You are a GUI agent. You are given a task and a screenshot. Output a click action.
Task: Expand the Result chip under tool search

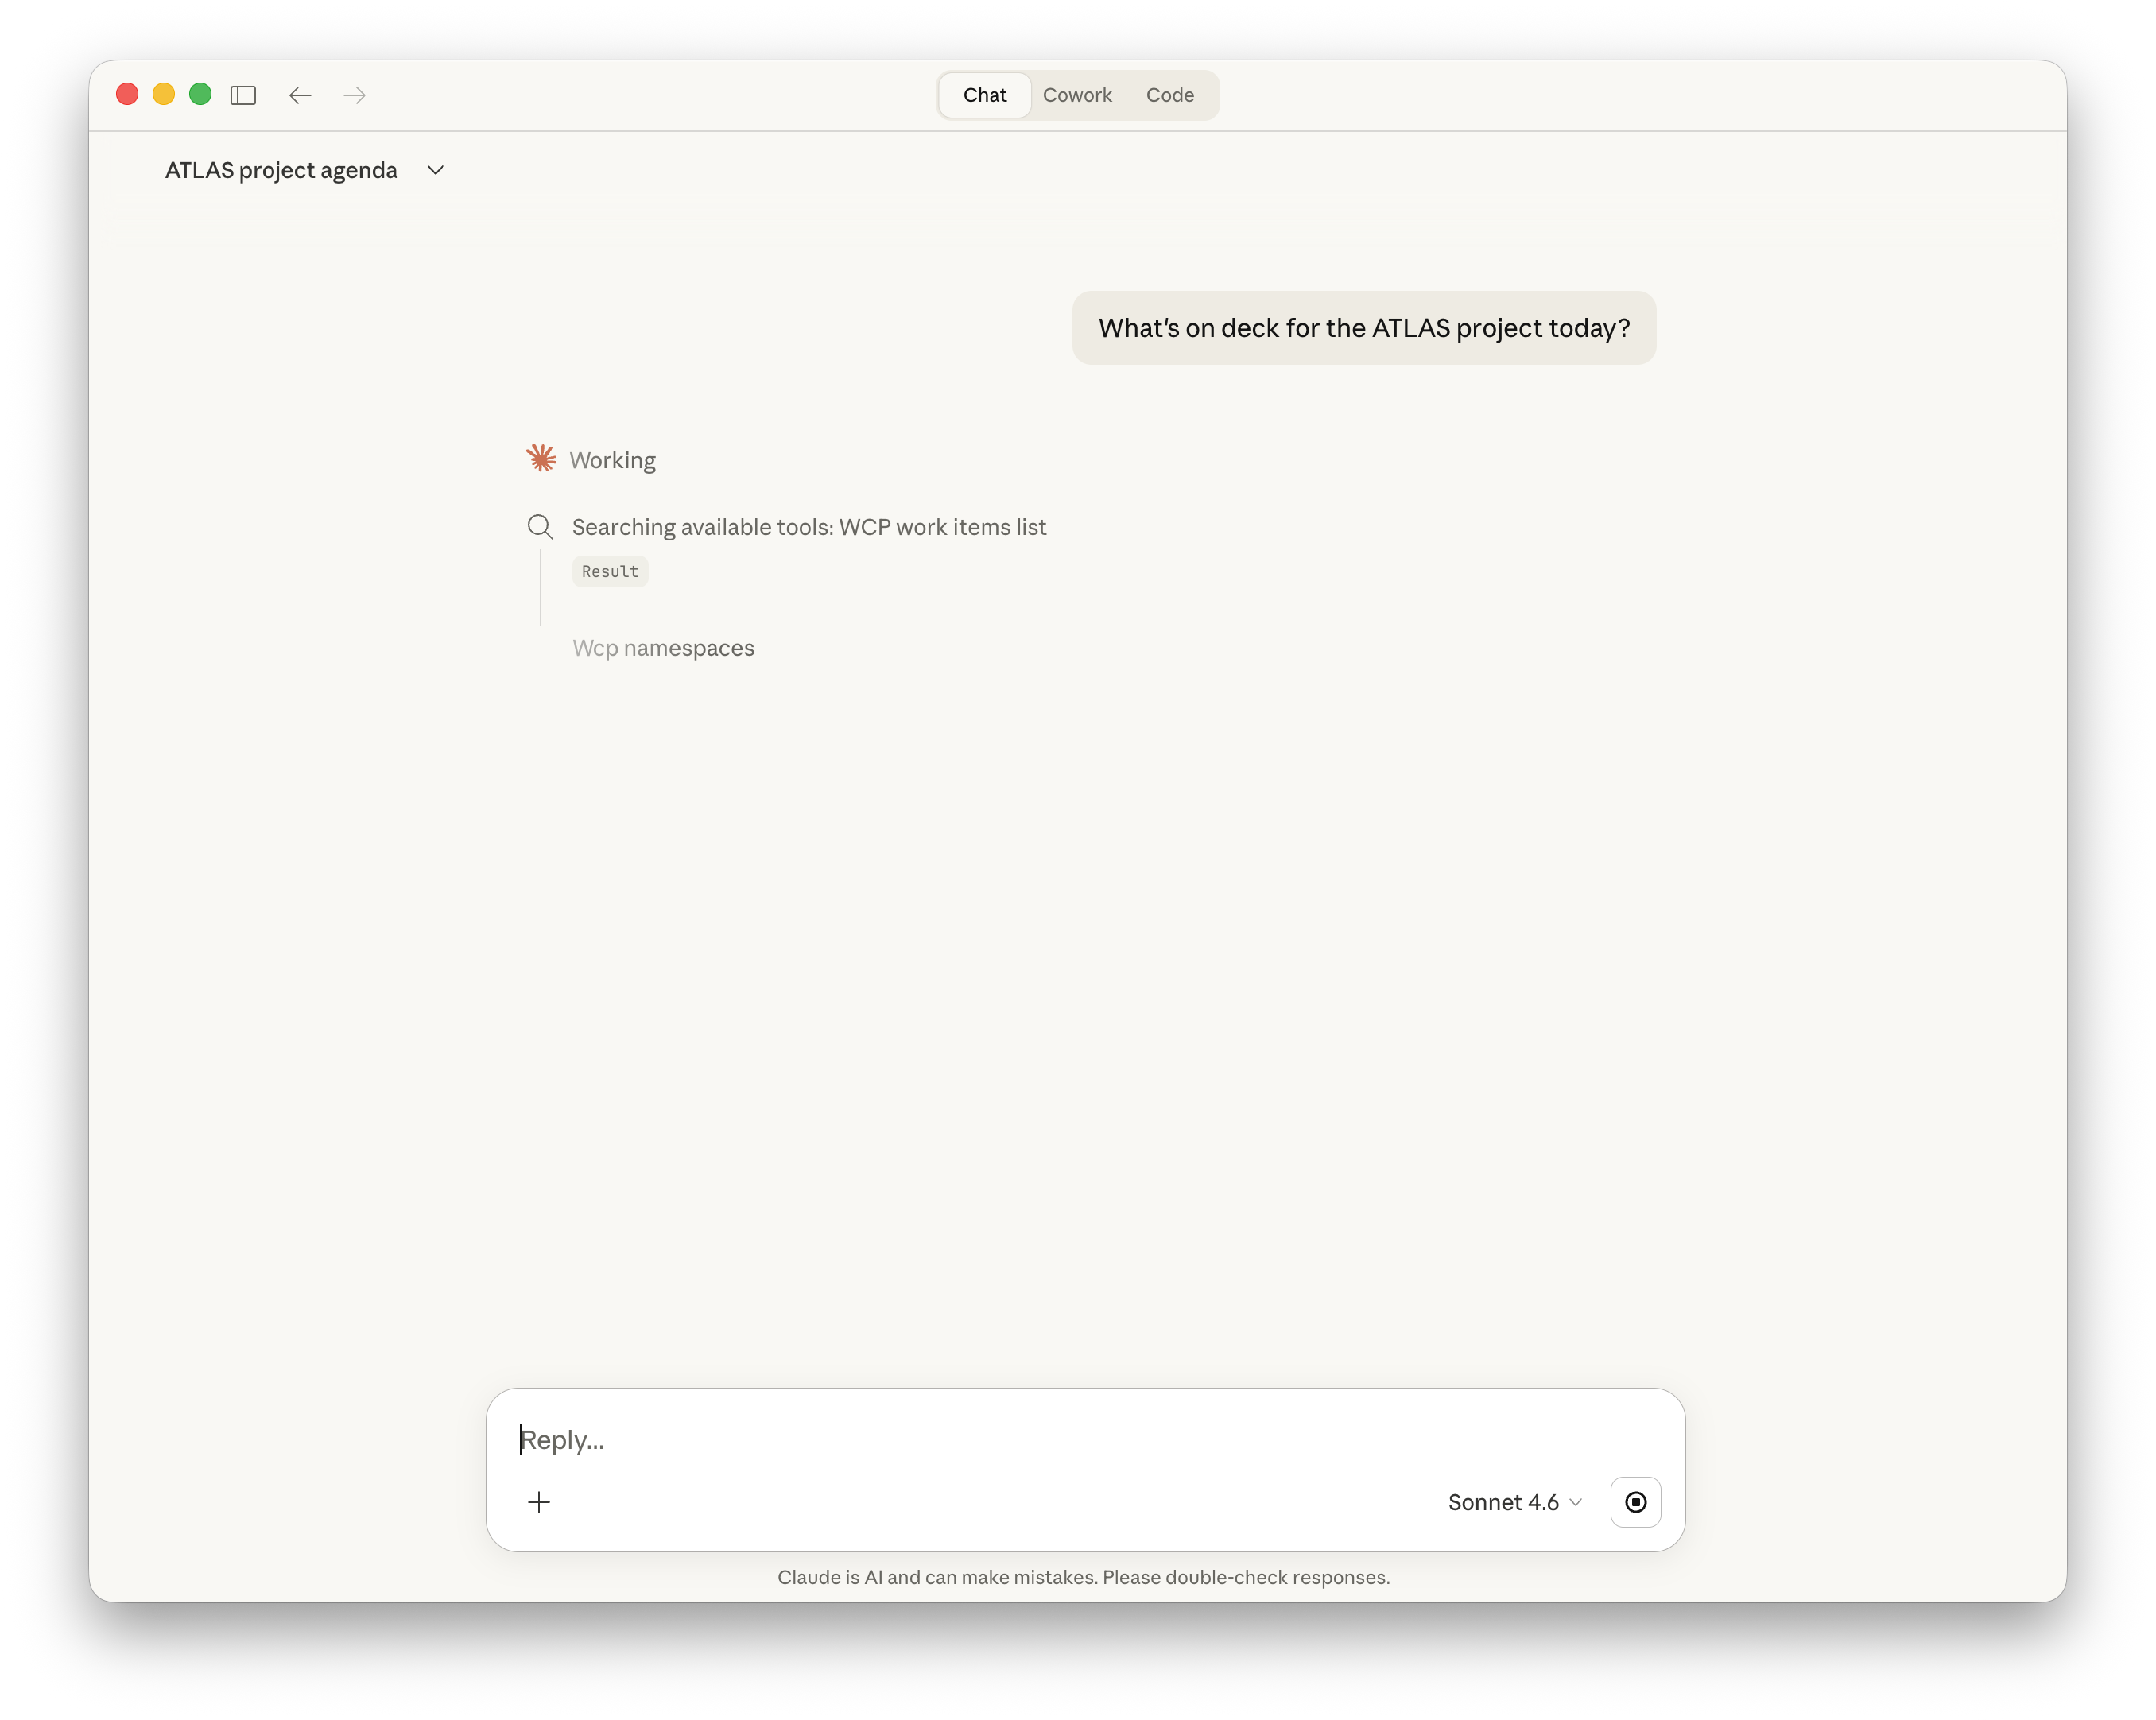point(609,571)
